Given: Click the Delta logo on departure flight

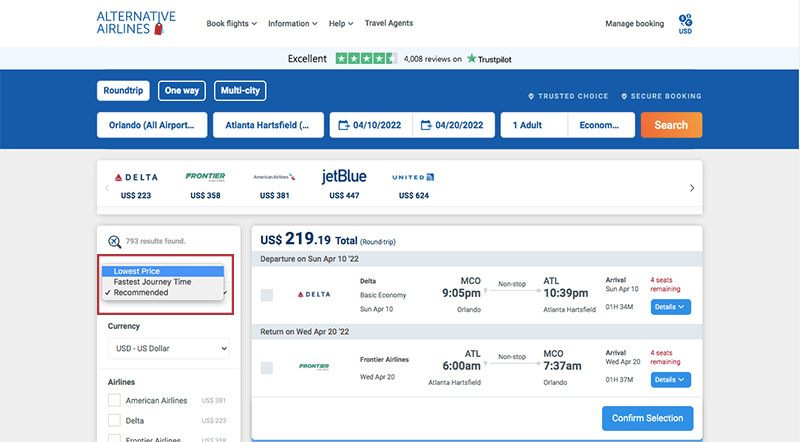Looking at the screenshot, I should pyautogui.click(x=314, y=294).
